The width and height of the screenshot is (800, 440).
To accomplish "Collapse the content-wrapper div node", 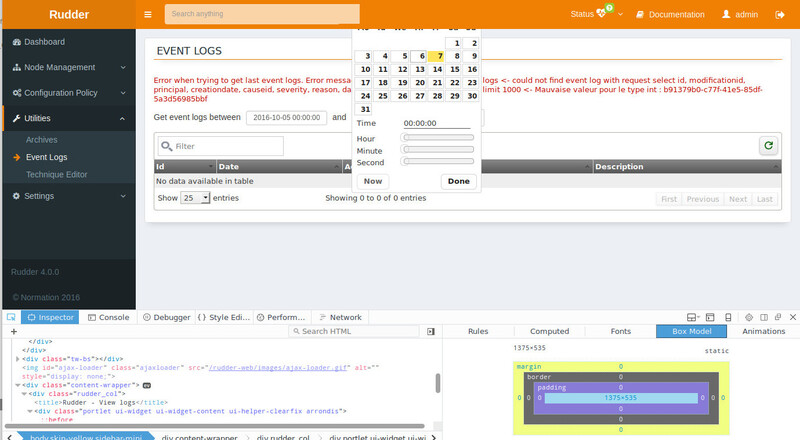I will tap(17, 385).
